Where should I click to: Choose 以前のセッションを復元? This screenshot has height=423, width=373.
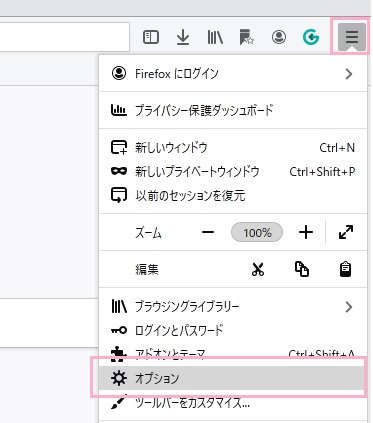pyautogui.click(x=233, y=195)
